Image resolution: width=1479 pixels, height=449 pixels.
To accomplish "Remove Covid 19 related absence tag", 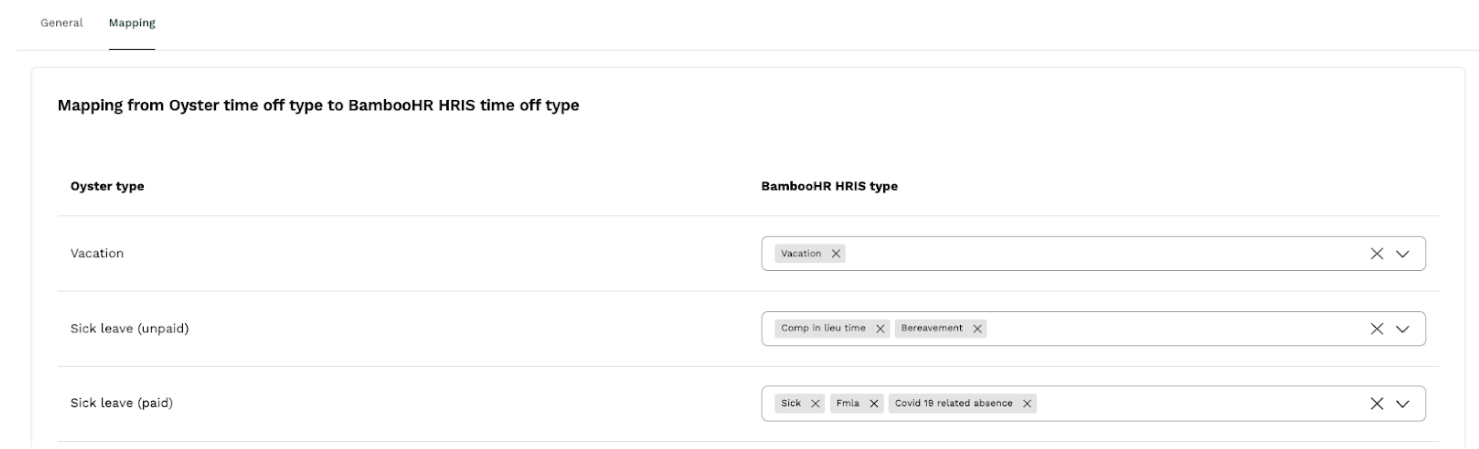I will pyautogui.click(x=1027, y=404).
